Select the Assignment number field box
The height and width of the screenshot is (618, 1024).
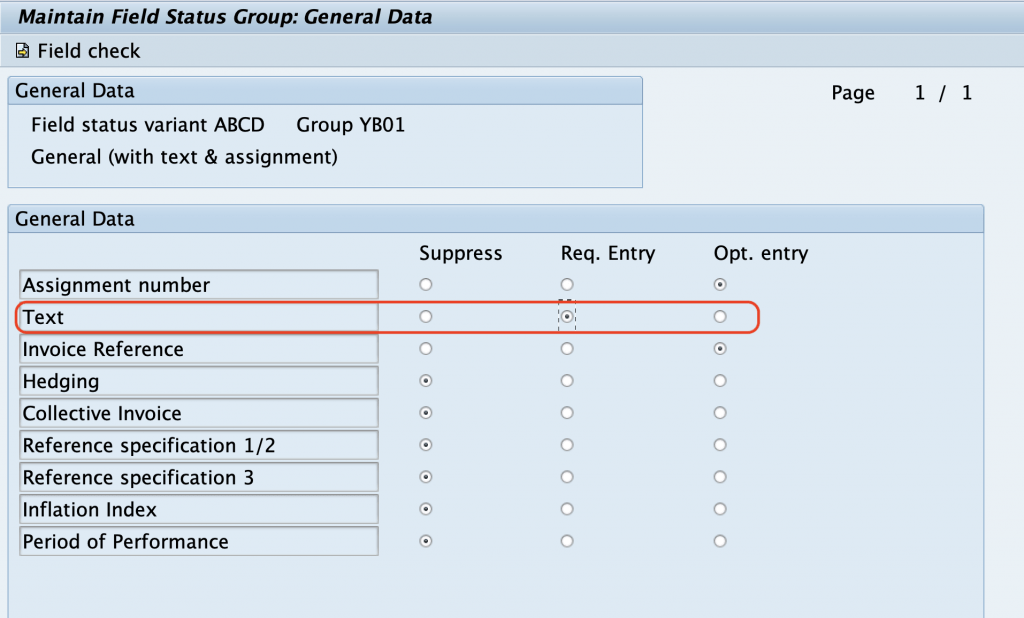(198, 284)
